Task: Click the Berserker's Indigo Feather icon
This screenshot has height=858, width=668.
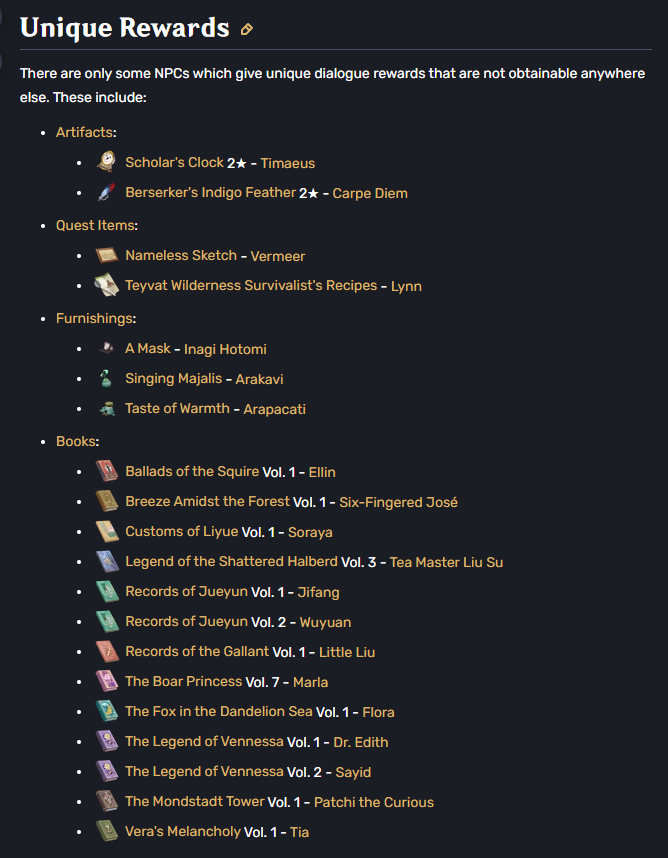Action: click(107, 193)
